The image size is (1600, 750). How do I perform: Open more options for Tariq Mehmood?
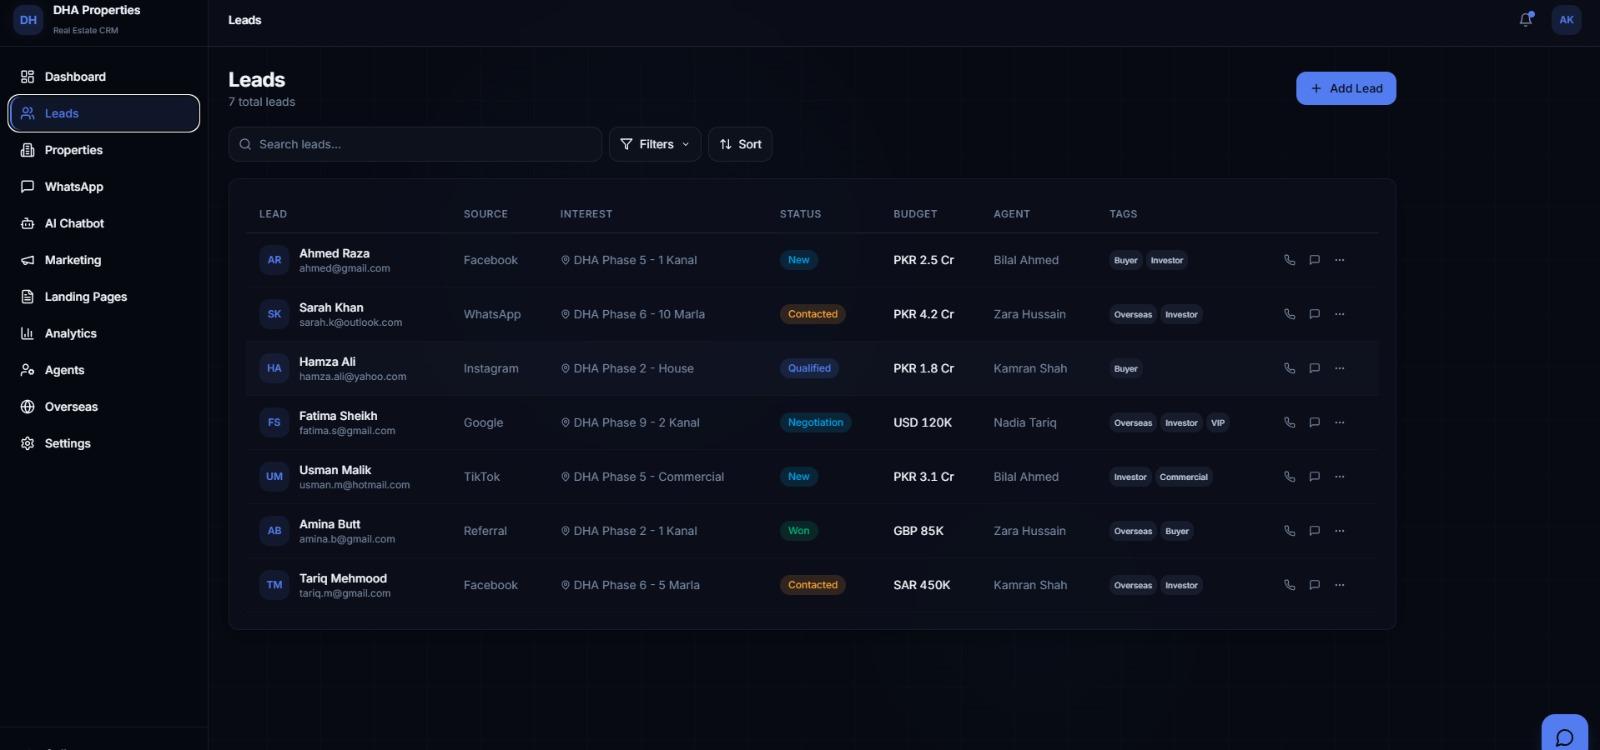1339,585
